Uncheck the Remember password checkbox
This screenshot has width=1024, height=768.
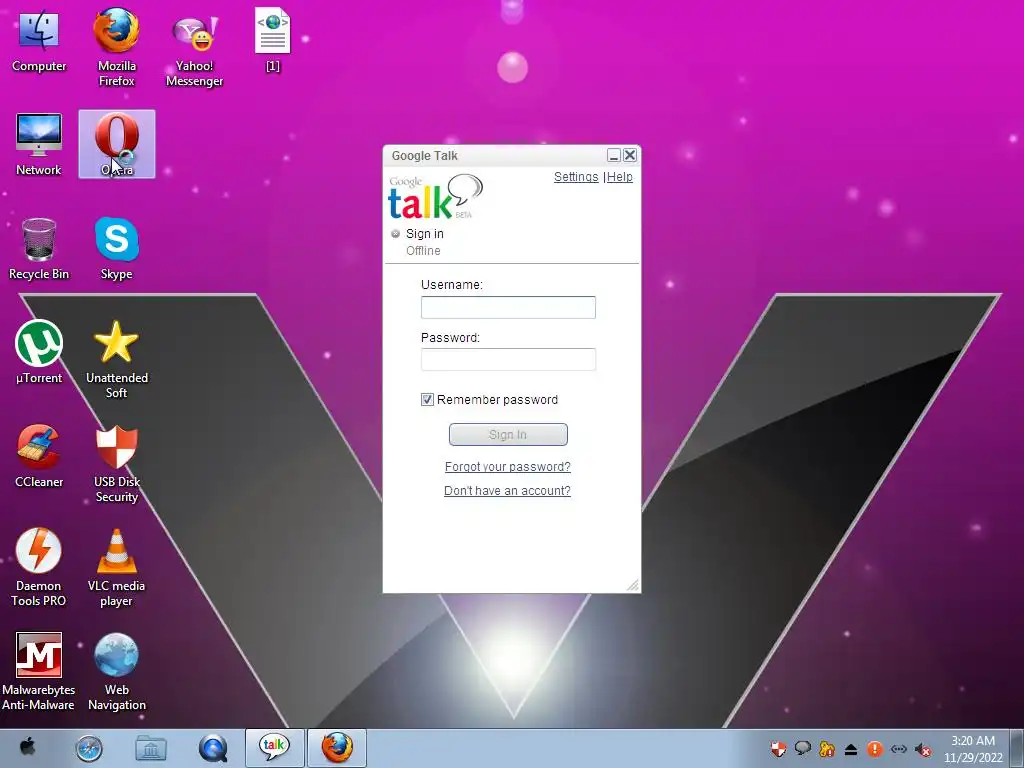(427, 400)
